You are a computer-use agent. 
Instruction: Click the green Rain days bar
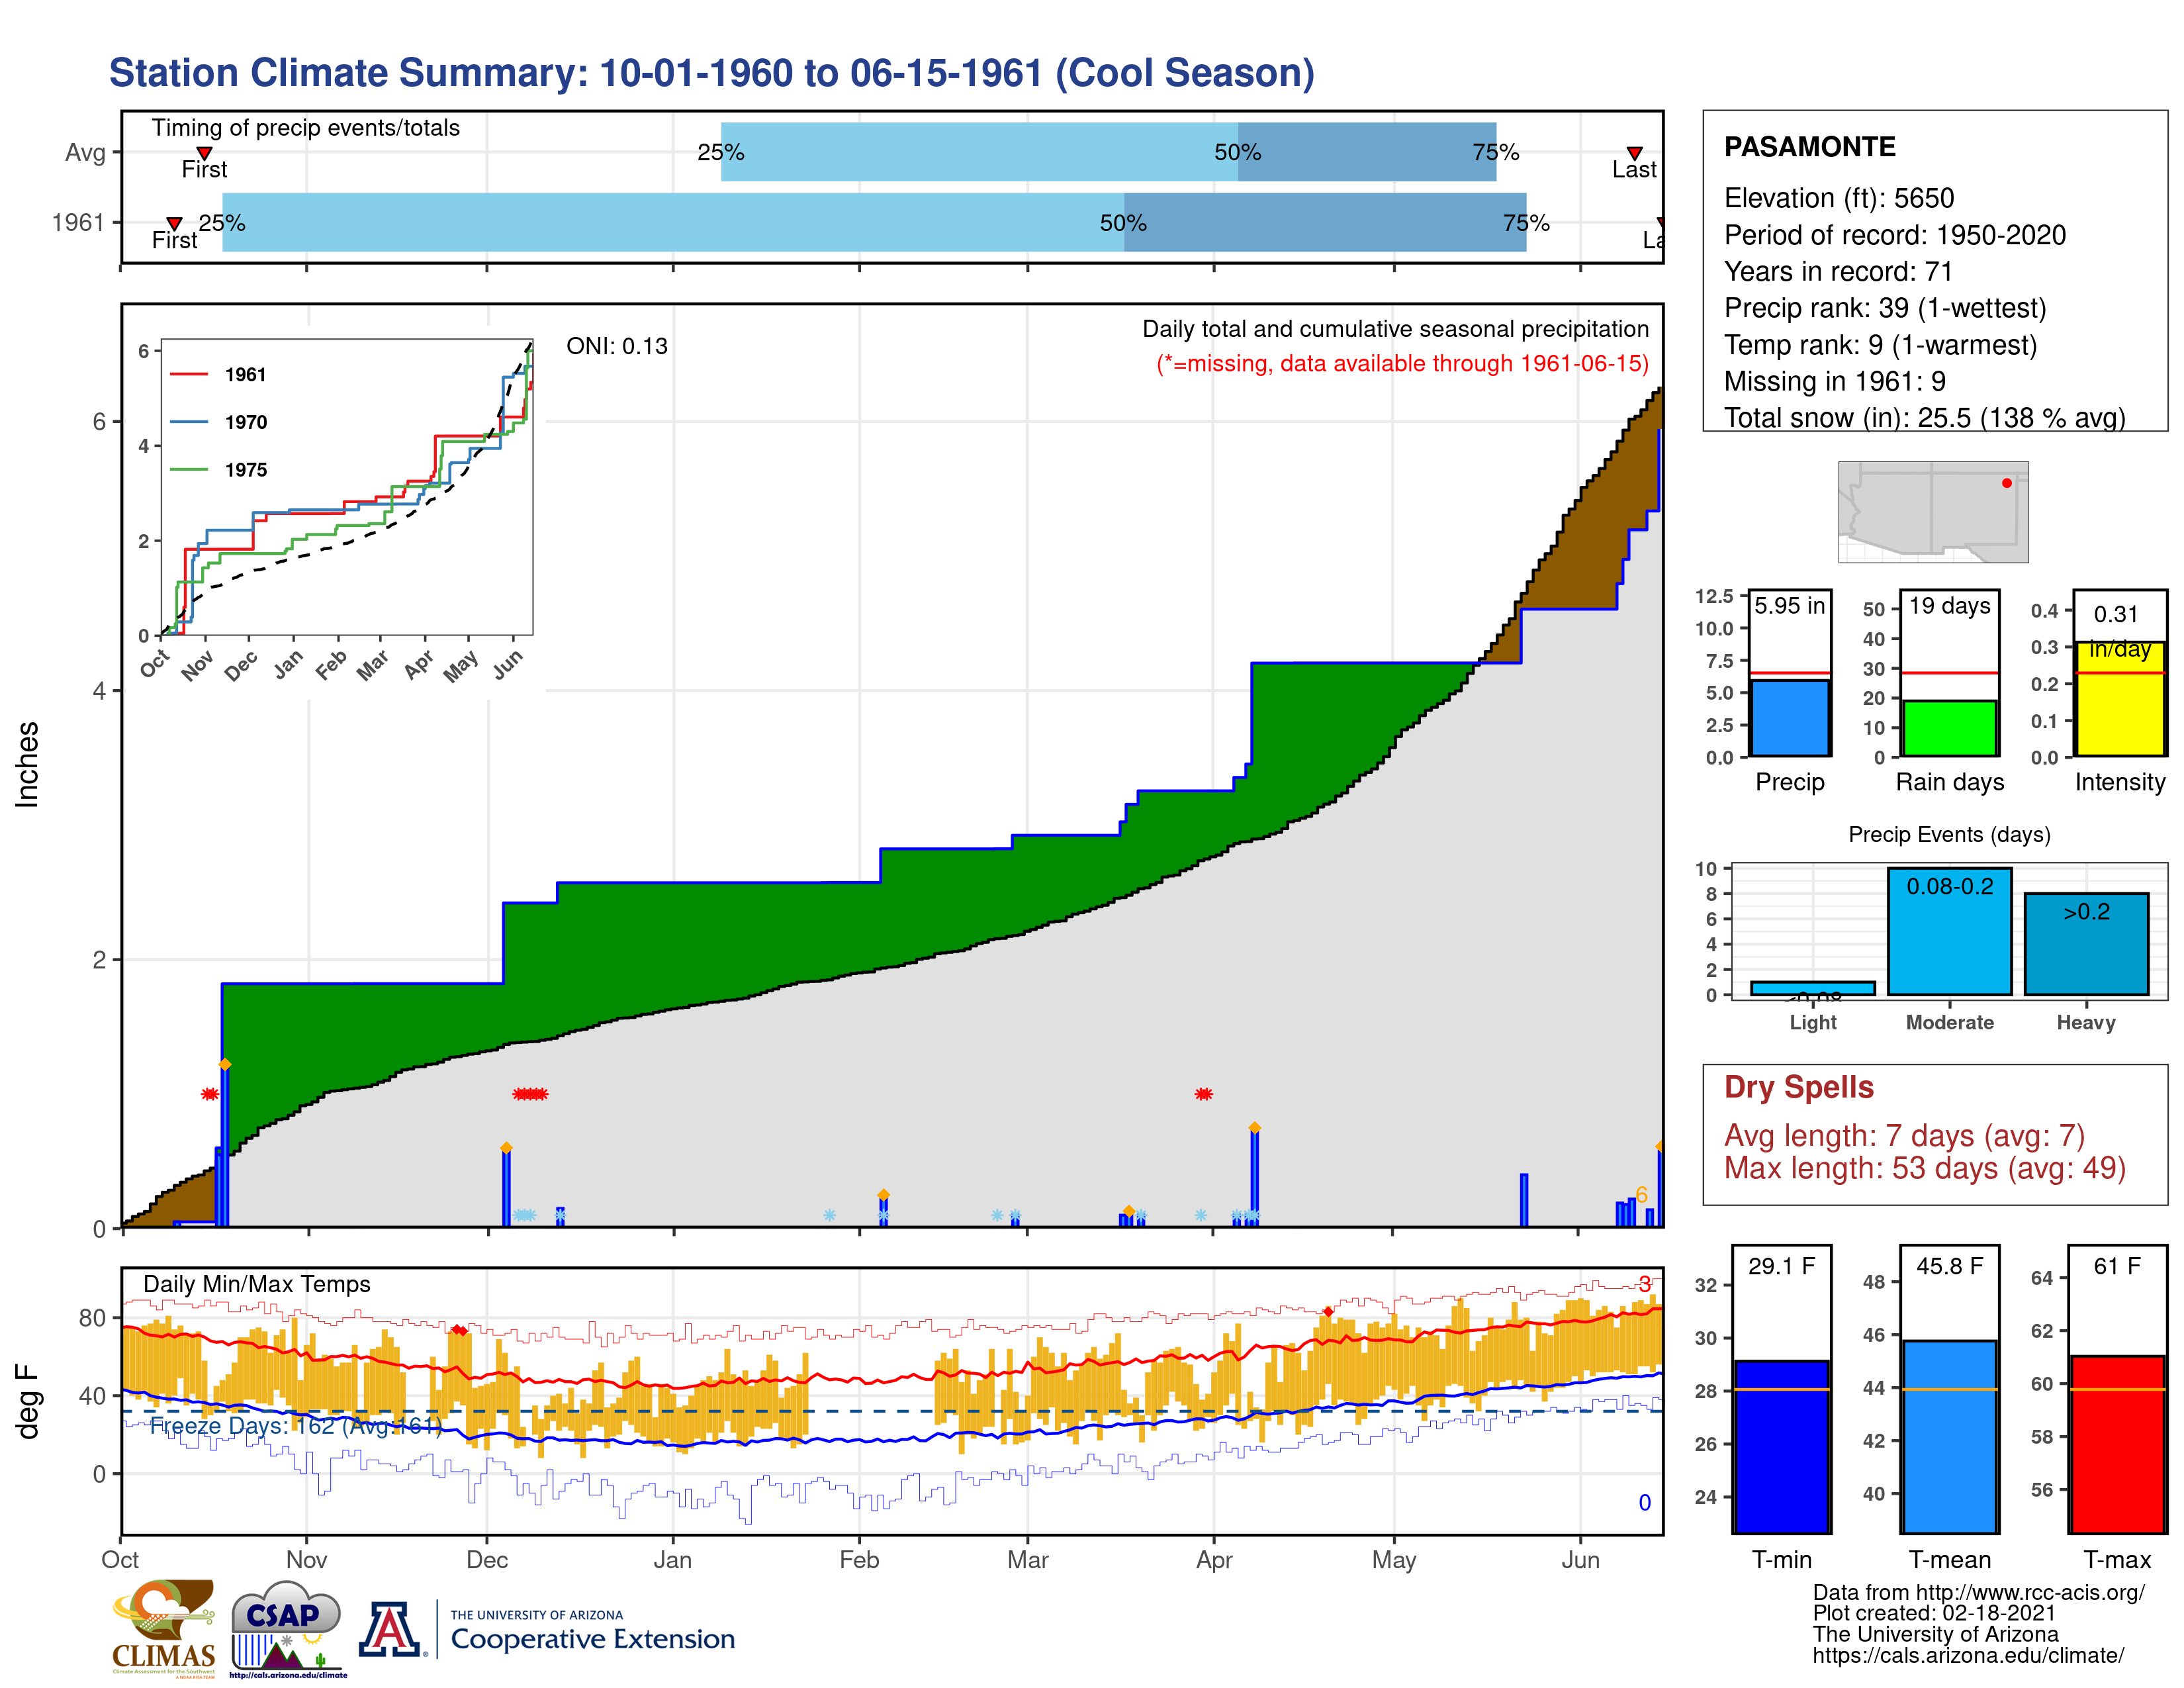coord(1949,728)
